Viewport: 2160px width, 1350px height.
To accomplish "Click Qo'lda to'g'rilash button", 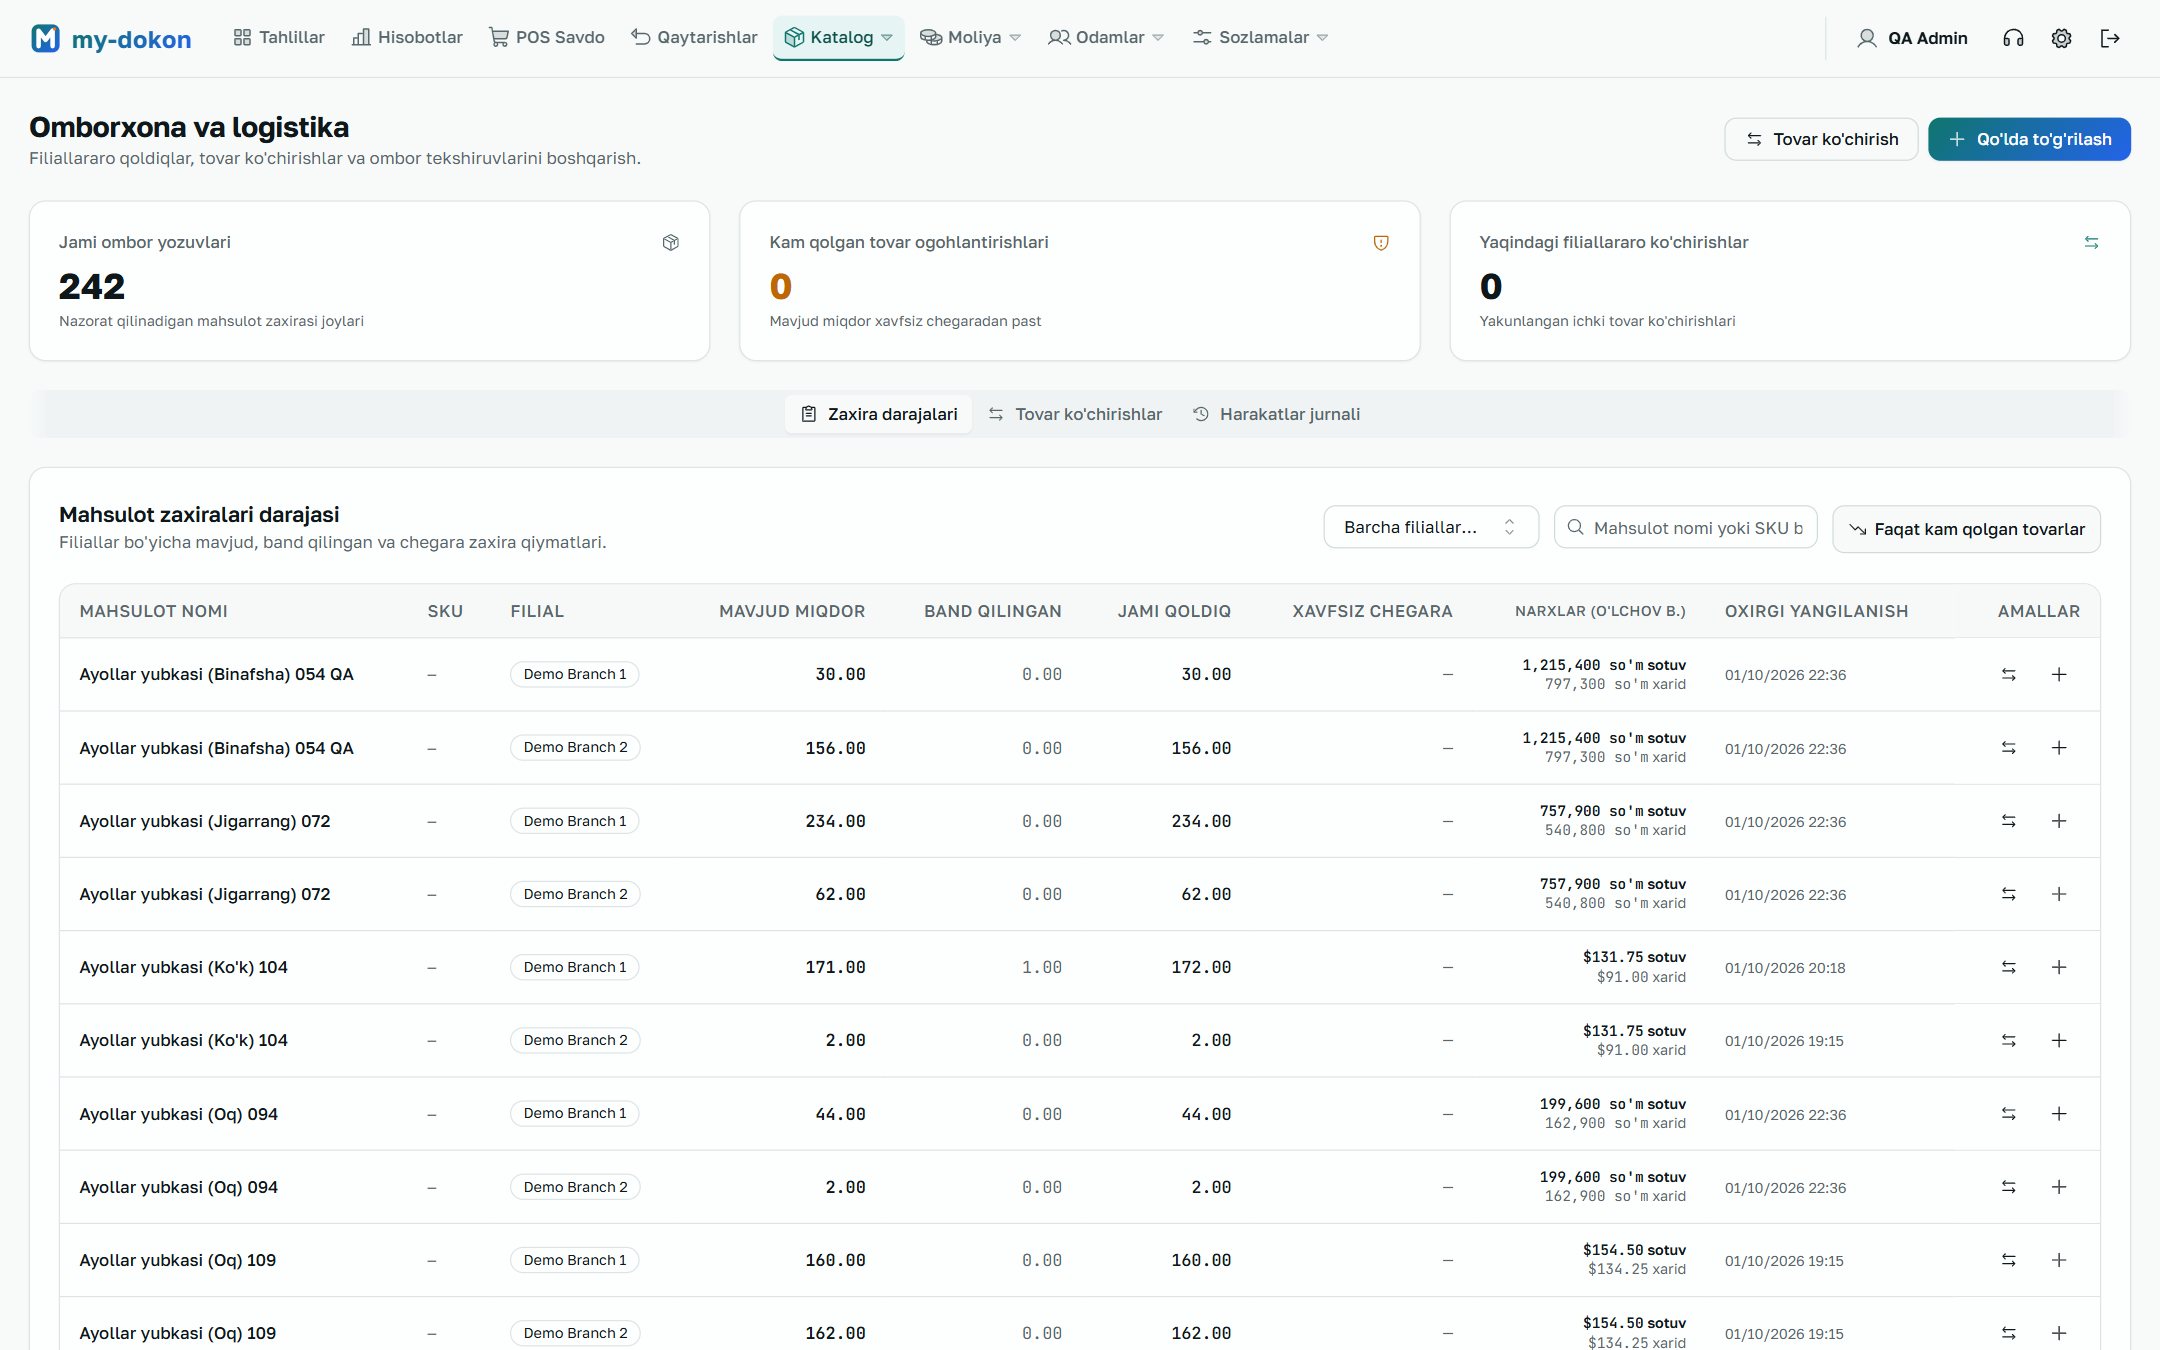I will (2029, 139).
